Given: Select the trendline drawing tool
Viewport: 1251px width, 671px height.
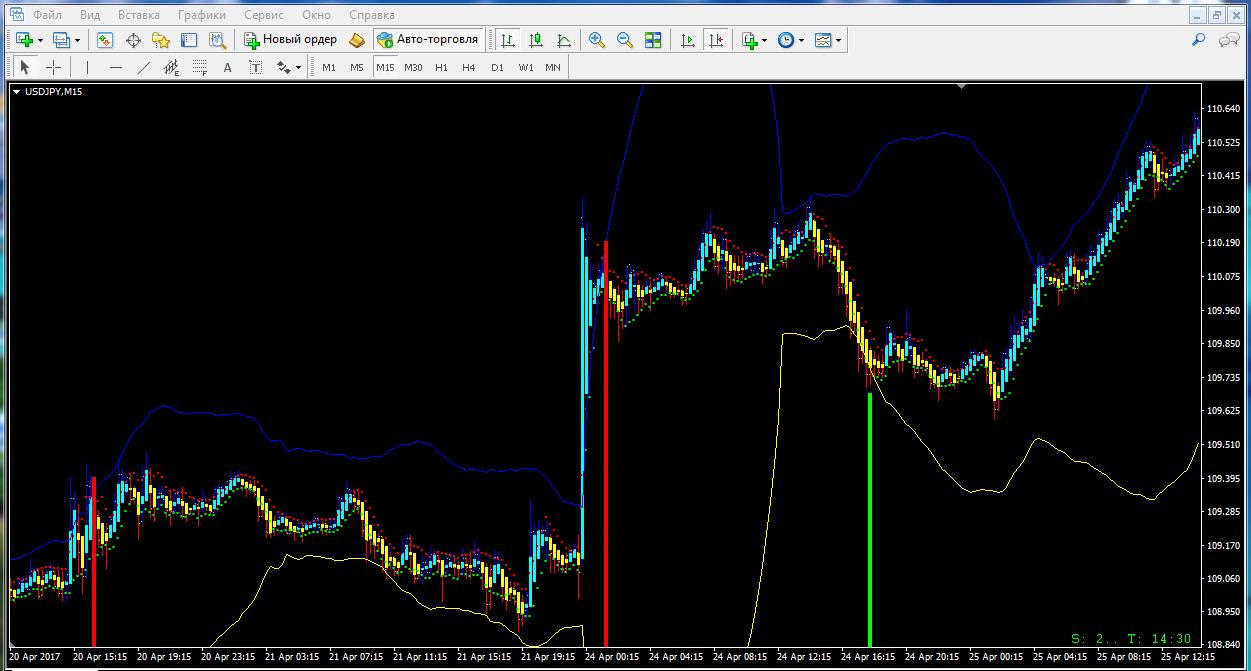Looking at the screenshot, I should click(x=143, y=67).
